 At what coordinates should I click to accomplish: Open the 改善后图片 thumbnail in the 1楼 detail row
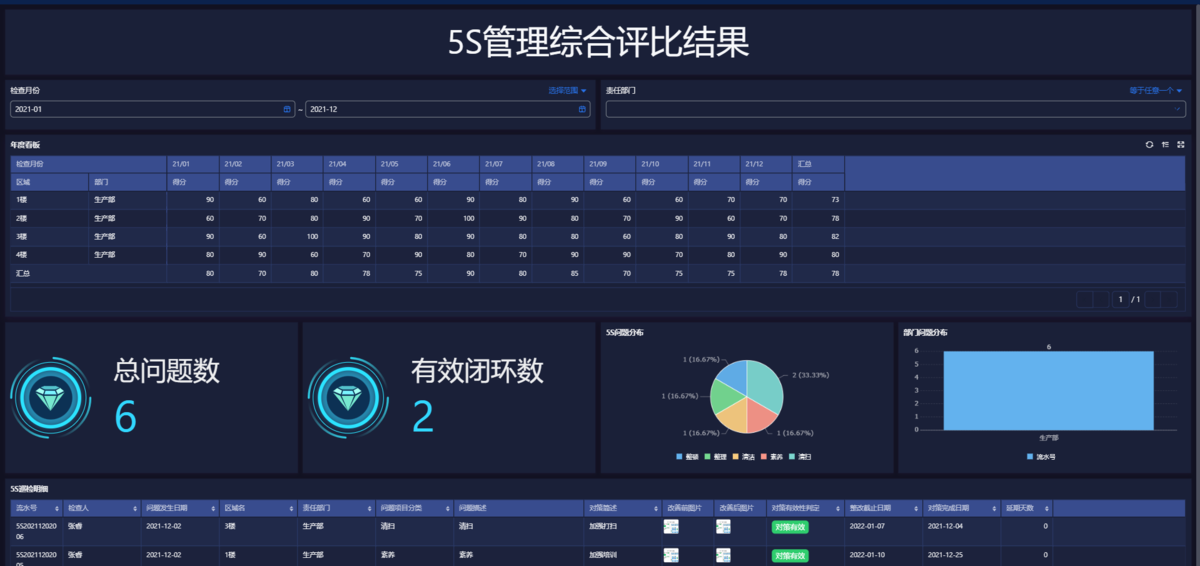click(x=724, y=555)
